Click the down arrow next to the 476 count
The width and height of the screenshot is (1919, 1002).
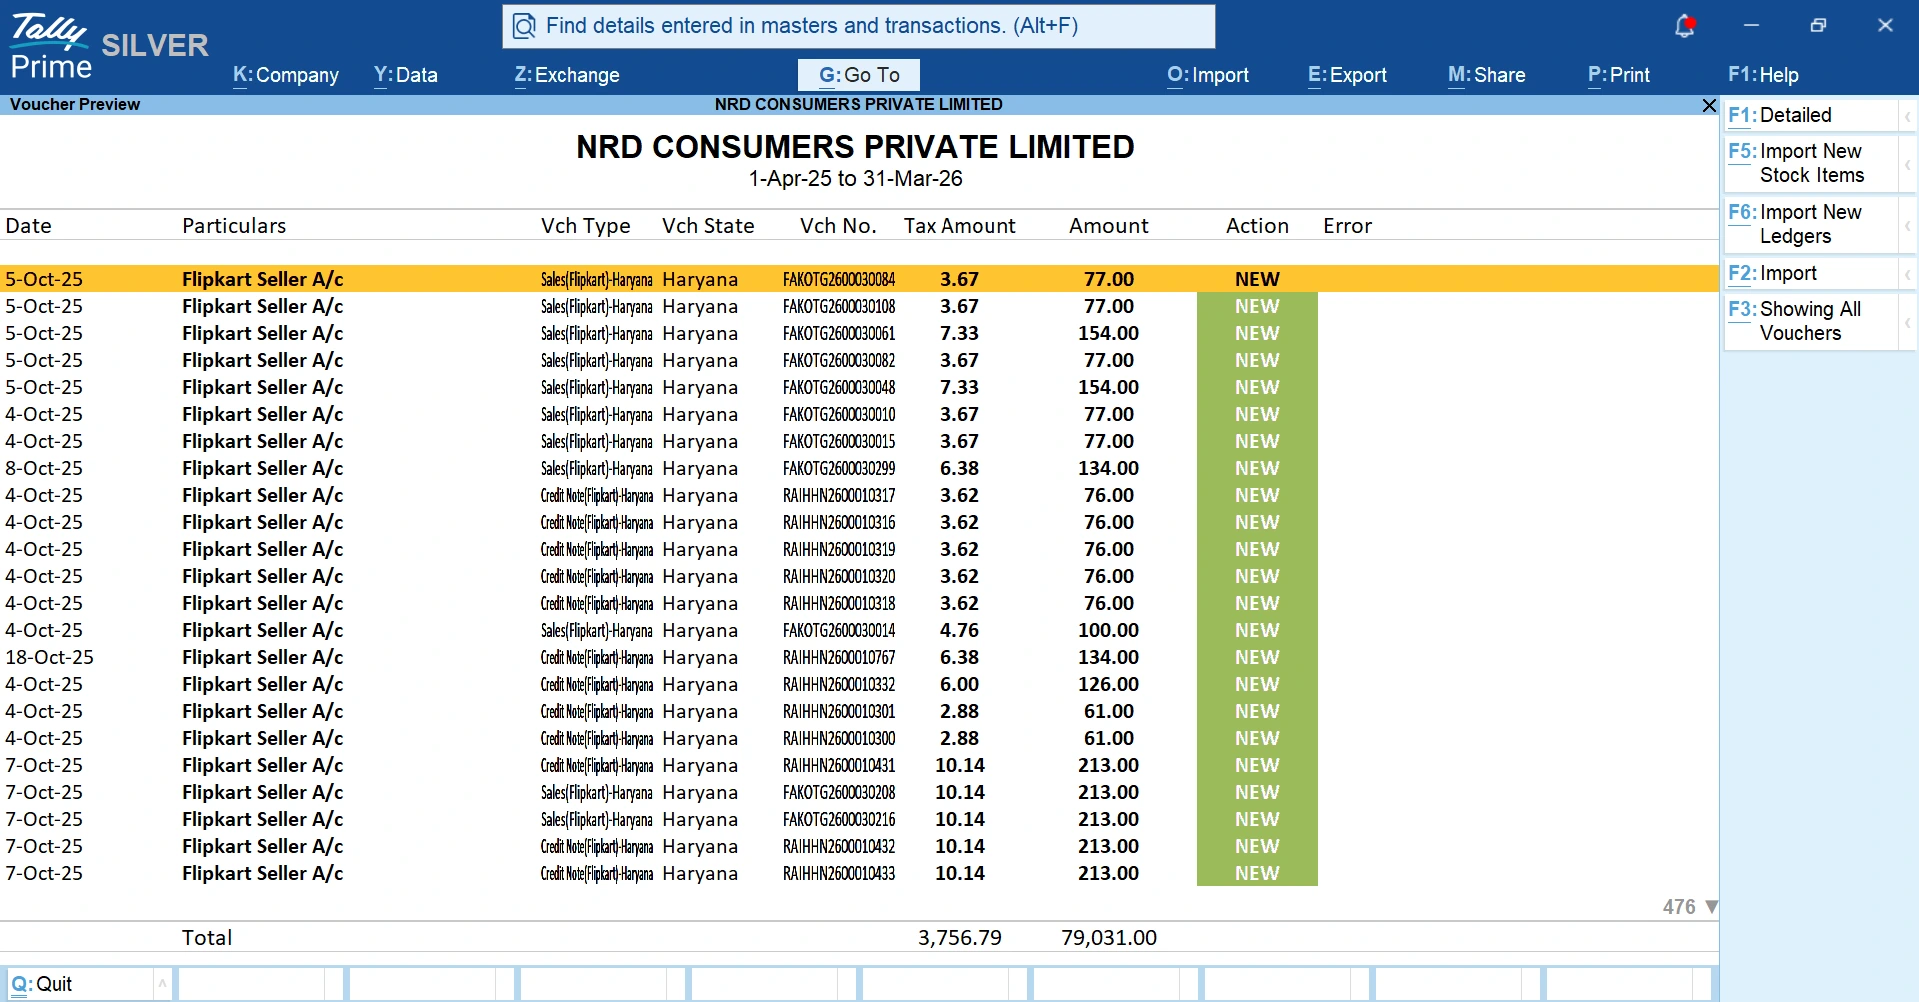coord(1711,907)
